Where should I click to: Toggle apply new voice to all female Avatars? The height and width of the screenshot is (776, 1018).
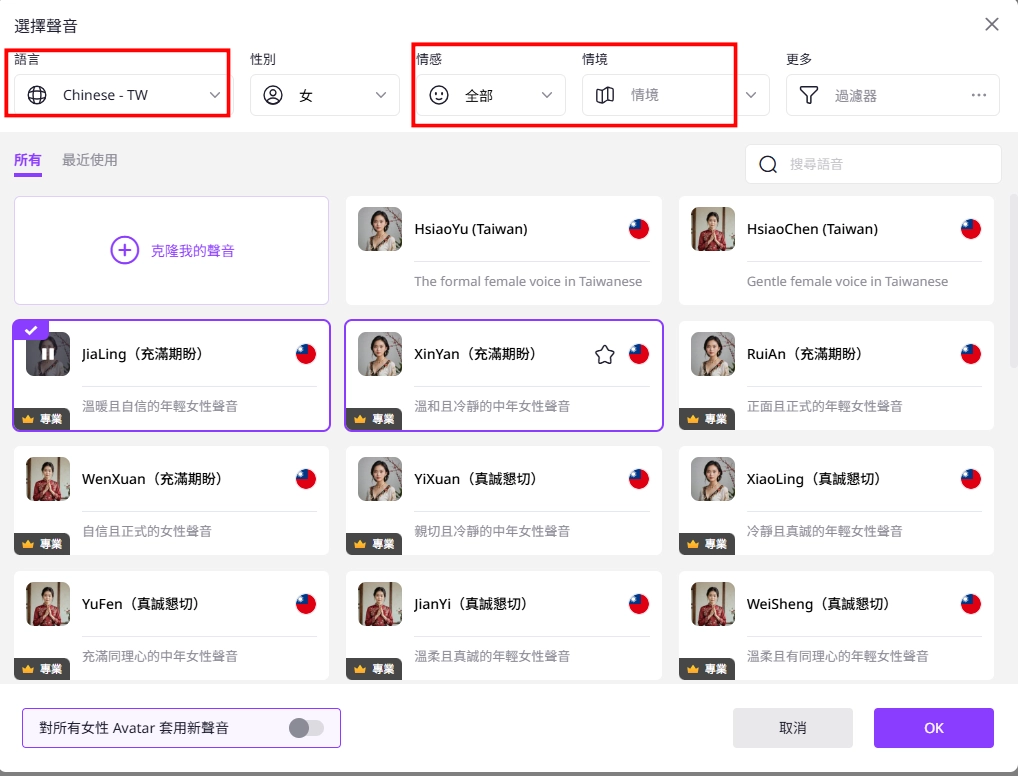[306, 728]
